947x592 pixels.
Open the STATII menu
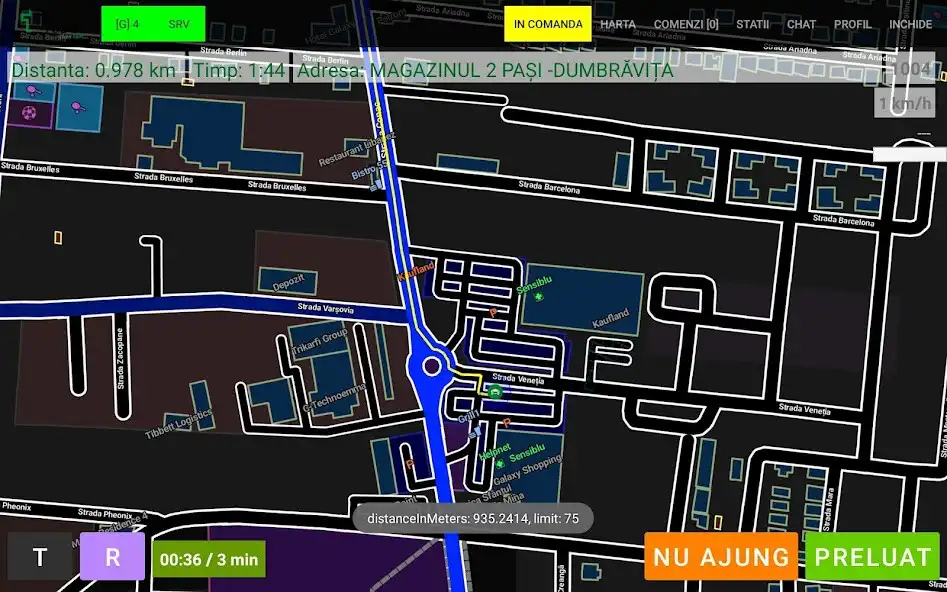point(752,24)
